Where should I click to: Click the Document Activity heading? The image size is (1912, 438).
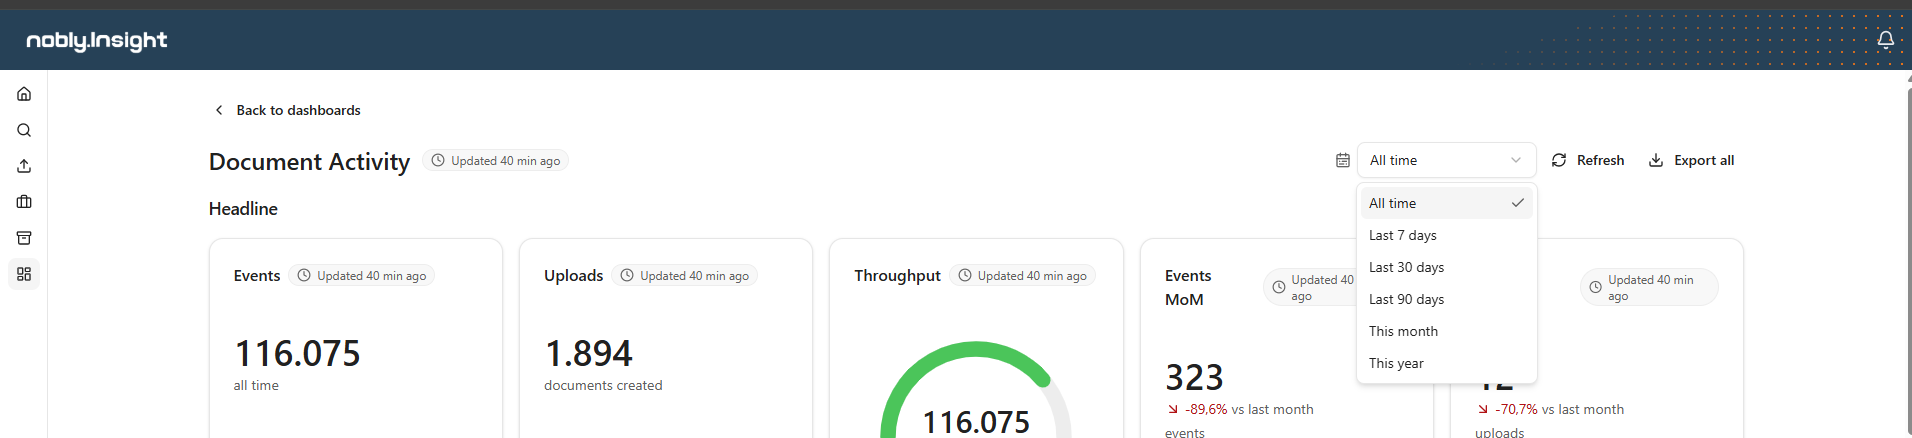pos(309,161)
